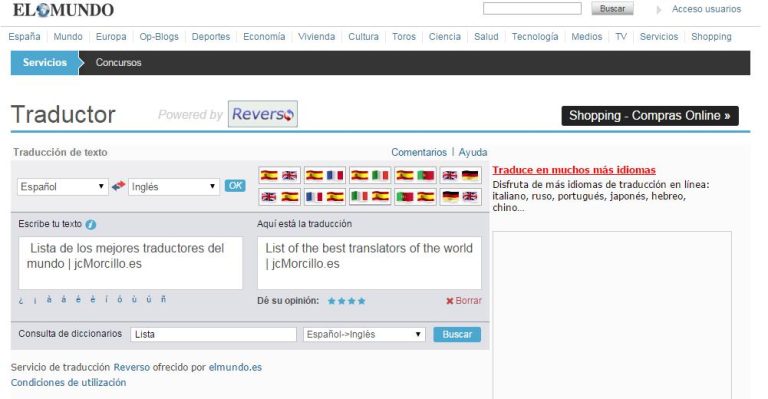
Task: Open the Comentarios link
Action: [419, 152]
